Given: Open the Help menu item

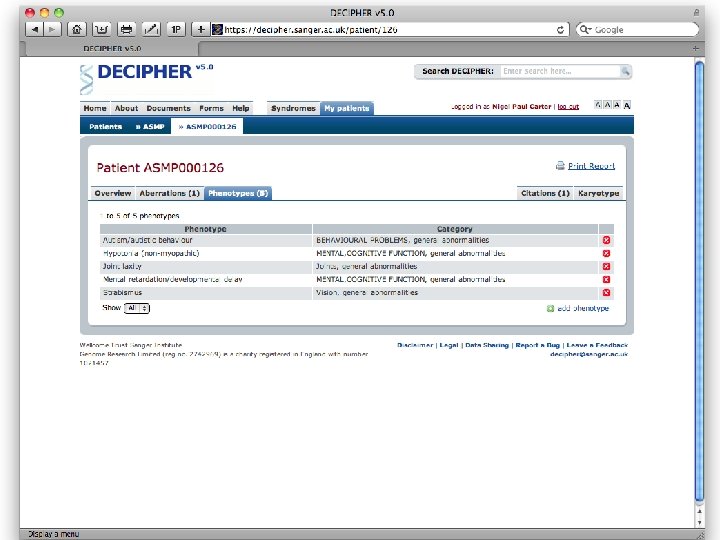Looking at the screenshot, I should pyautogui.click(x=241, y=108).
